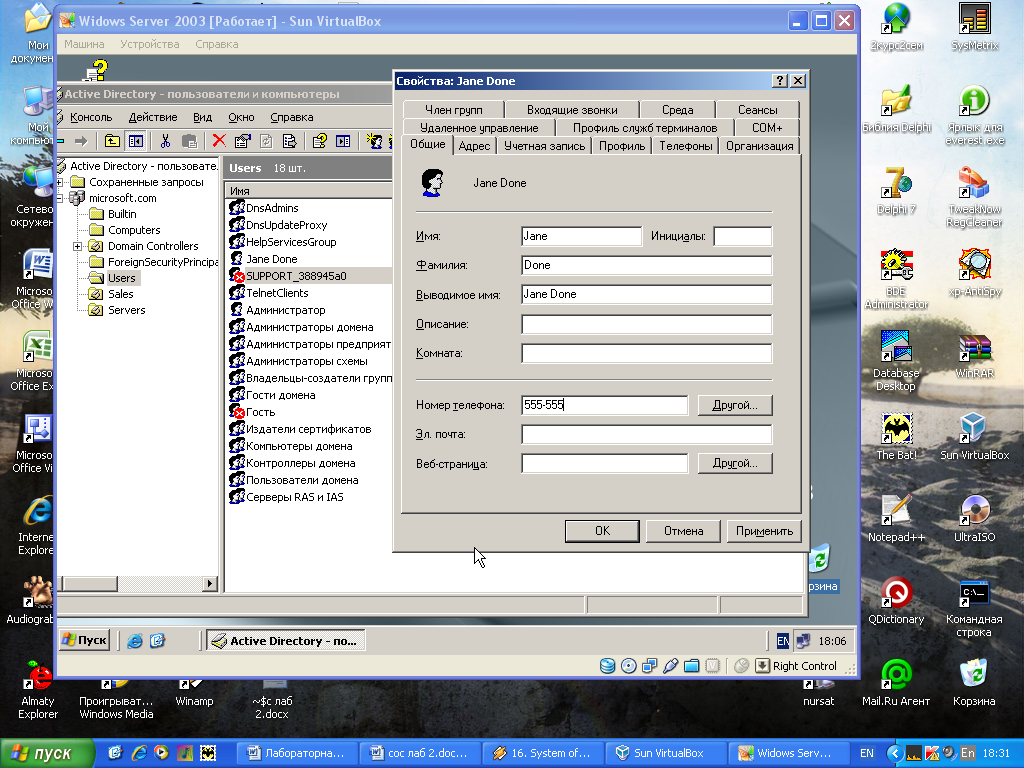1024x768 pixels.
Task: Click the guest Internet Explorer quick launch icon
Action: point(135,641)
